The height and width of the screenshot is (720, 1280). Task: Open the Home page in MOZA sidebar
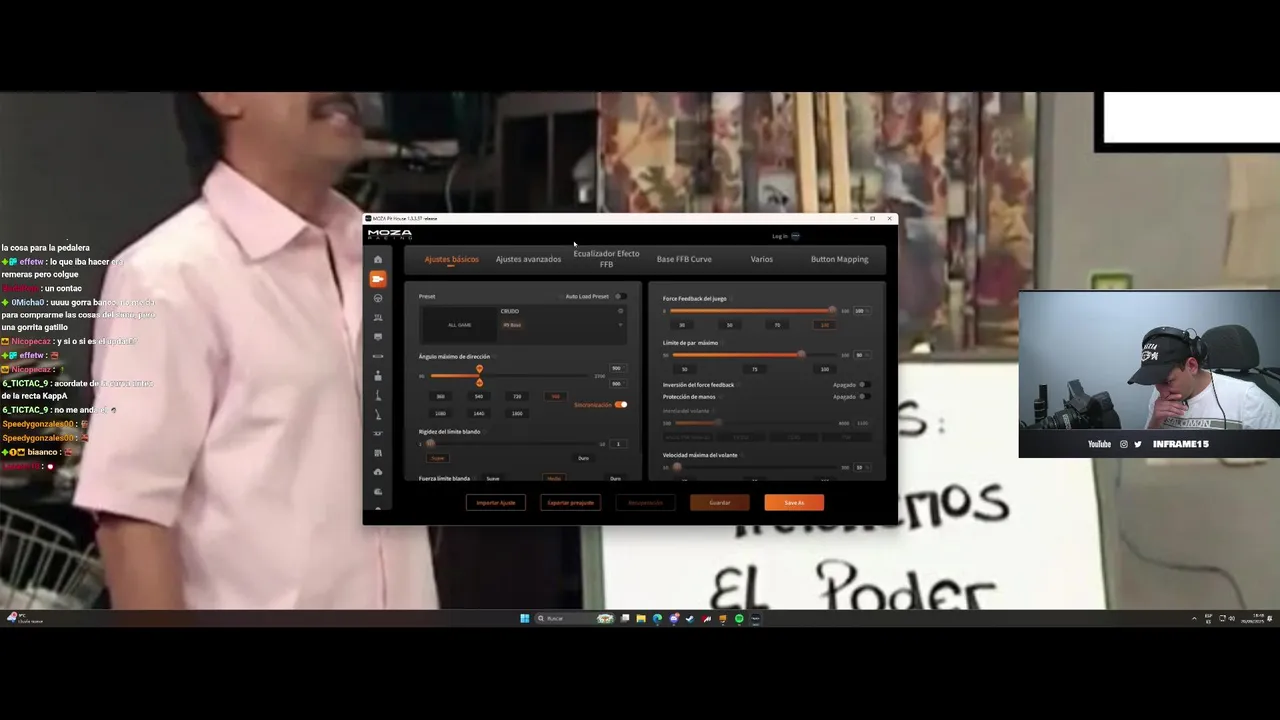click(378, 259)
